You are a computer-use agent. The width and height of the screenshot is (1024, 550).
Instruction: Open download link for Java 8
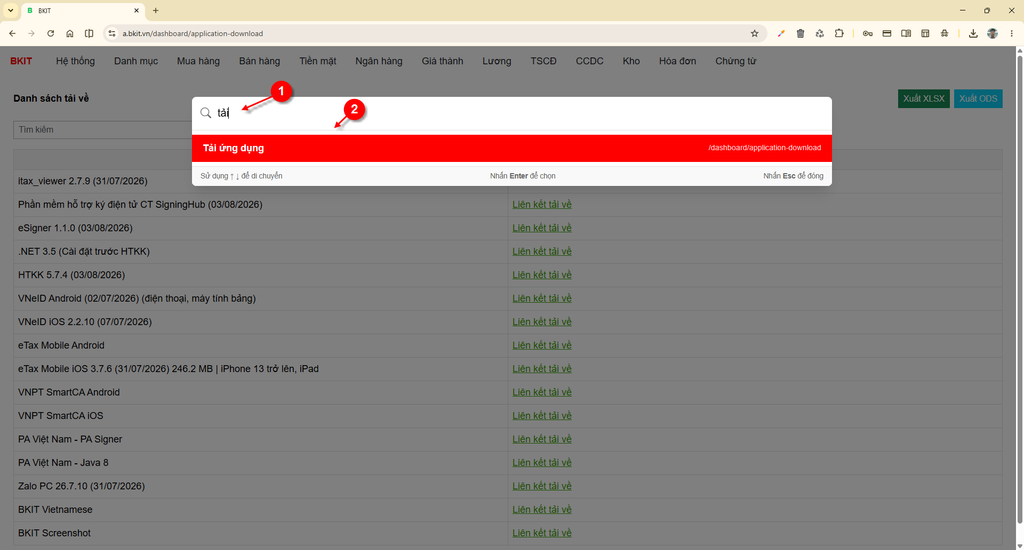click(x=541, y=463)
